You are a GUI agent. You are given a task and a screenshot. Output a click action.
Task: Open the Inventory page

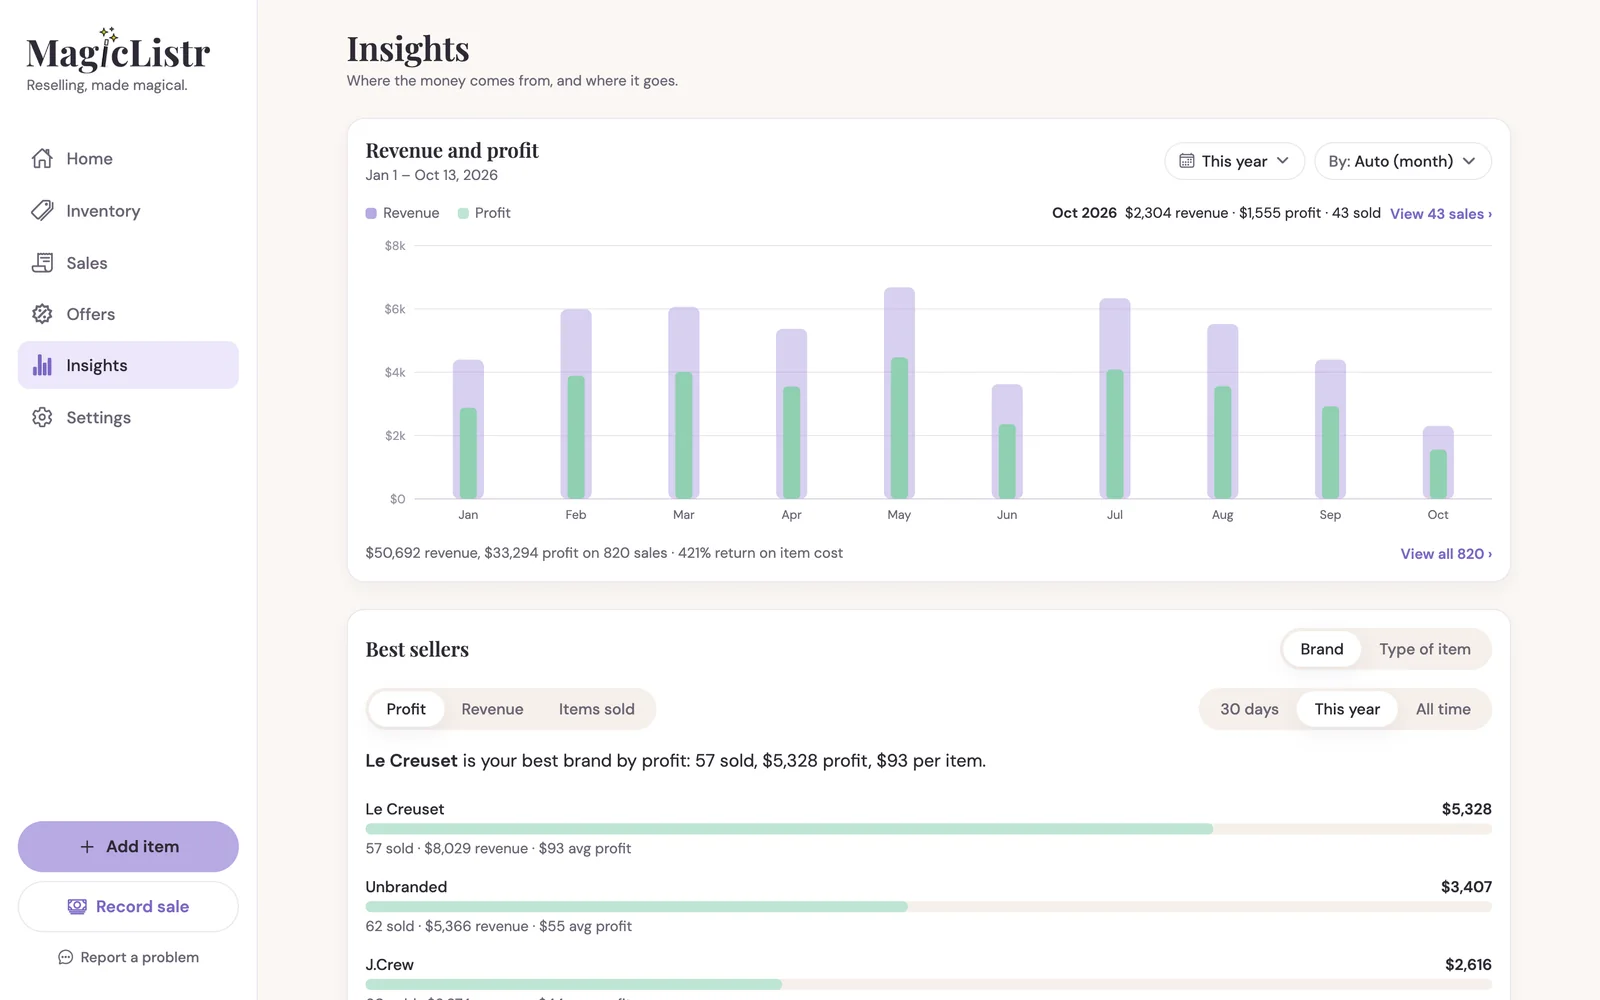[x=128, y=211]
